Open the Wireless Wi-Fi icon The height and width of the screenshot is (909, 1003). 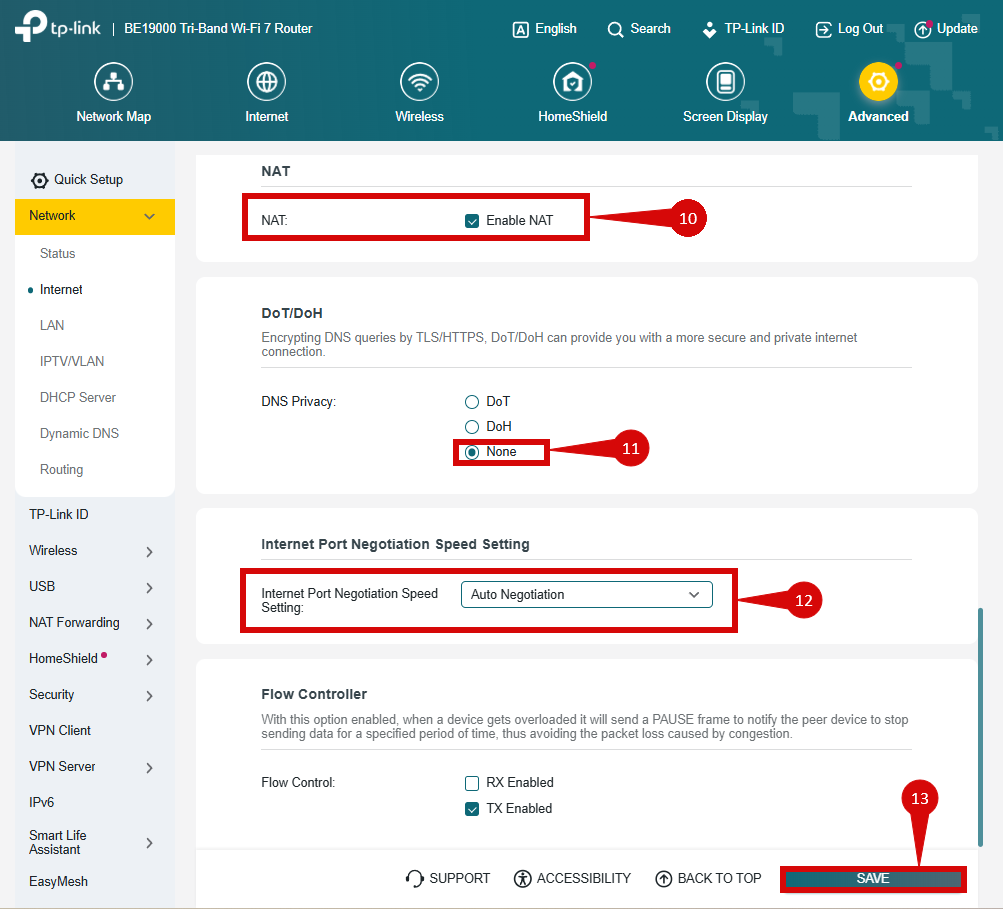419,82
